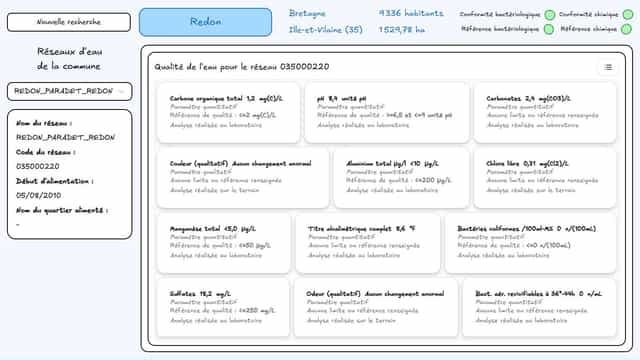This screenshot has width=640, height=360.
Task: Open the list menu icon in quality panel
Action: point(608,67)
